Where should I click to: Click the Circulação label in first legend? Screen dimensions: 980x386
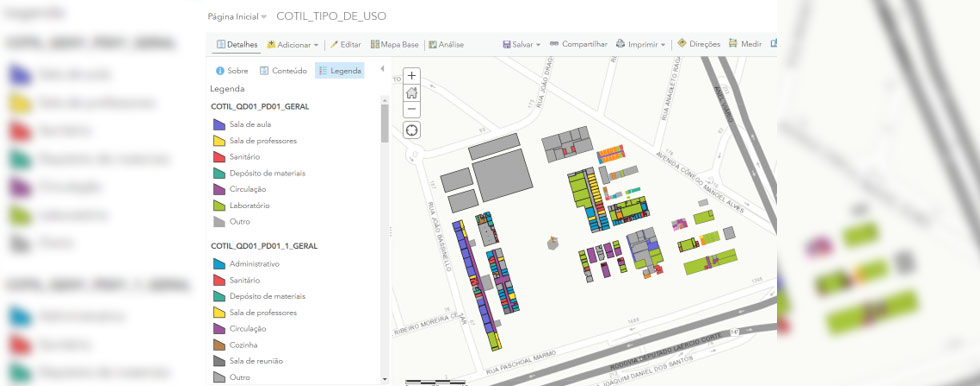point(248,189)
